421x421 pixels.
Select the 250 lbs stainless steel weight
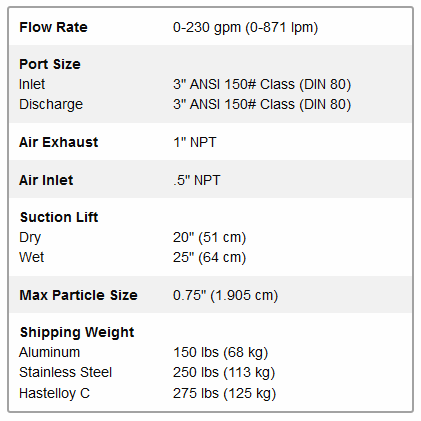click(224, 373)
